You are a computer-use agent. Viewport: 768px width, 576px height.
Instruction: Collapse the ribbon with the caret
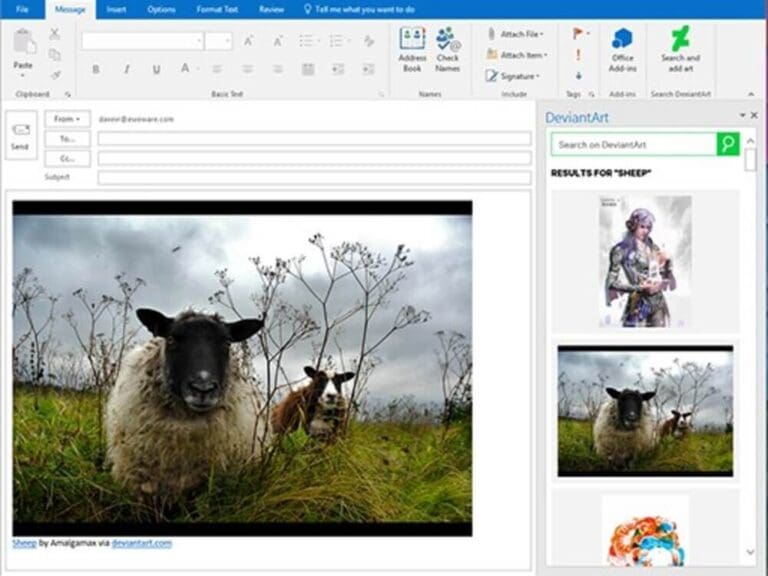coord(751,94)
